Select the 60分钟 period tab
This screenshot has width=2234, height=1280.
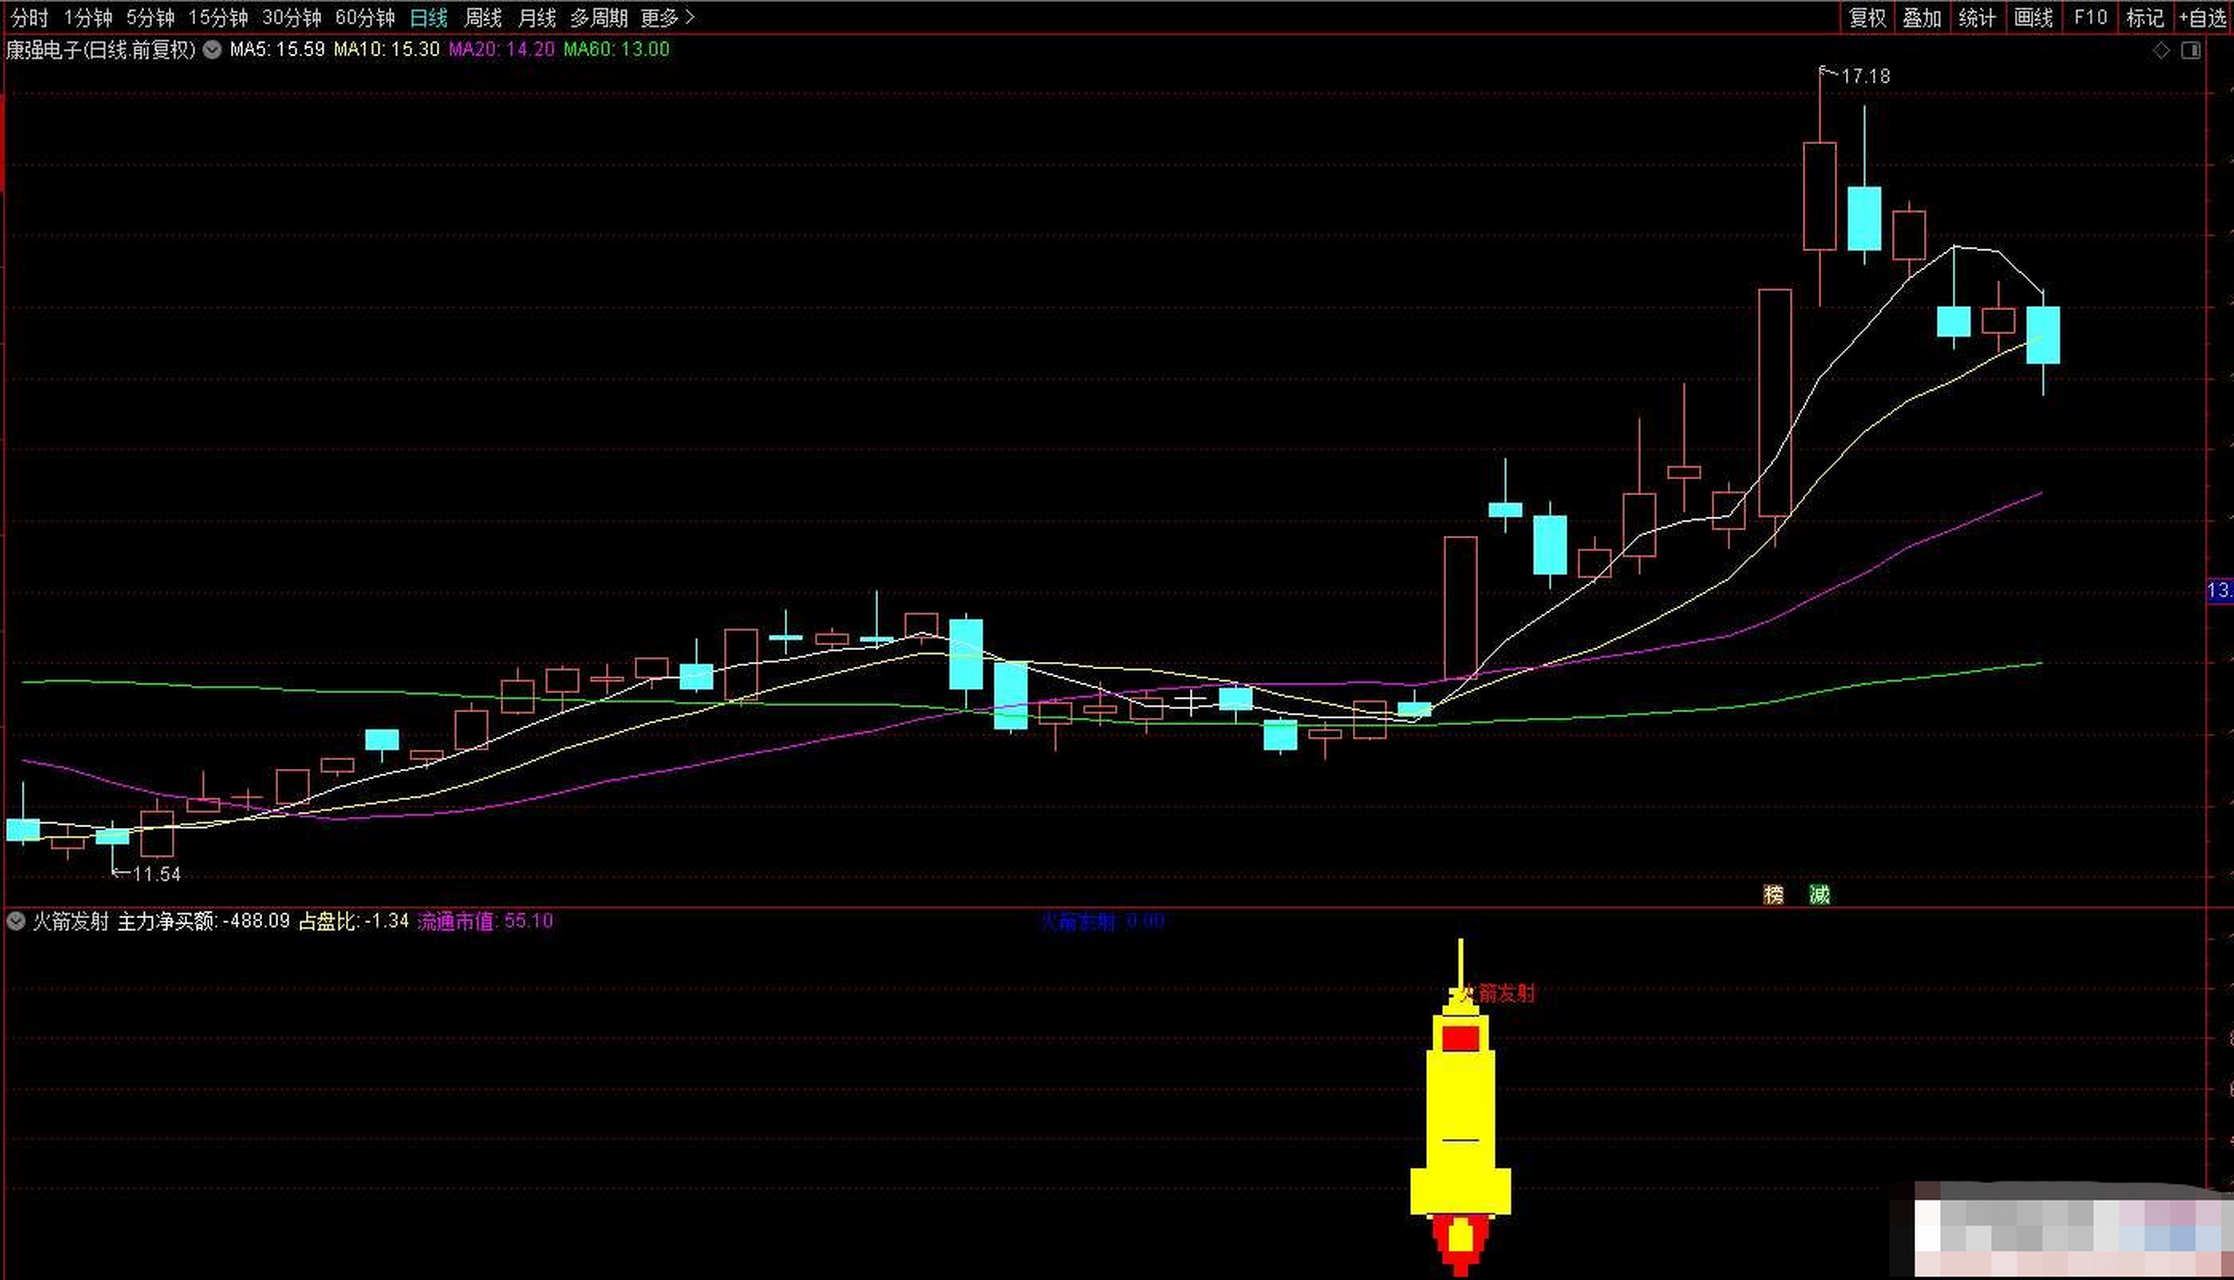(364, 17)
